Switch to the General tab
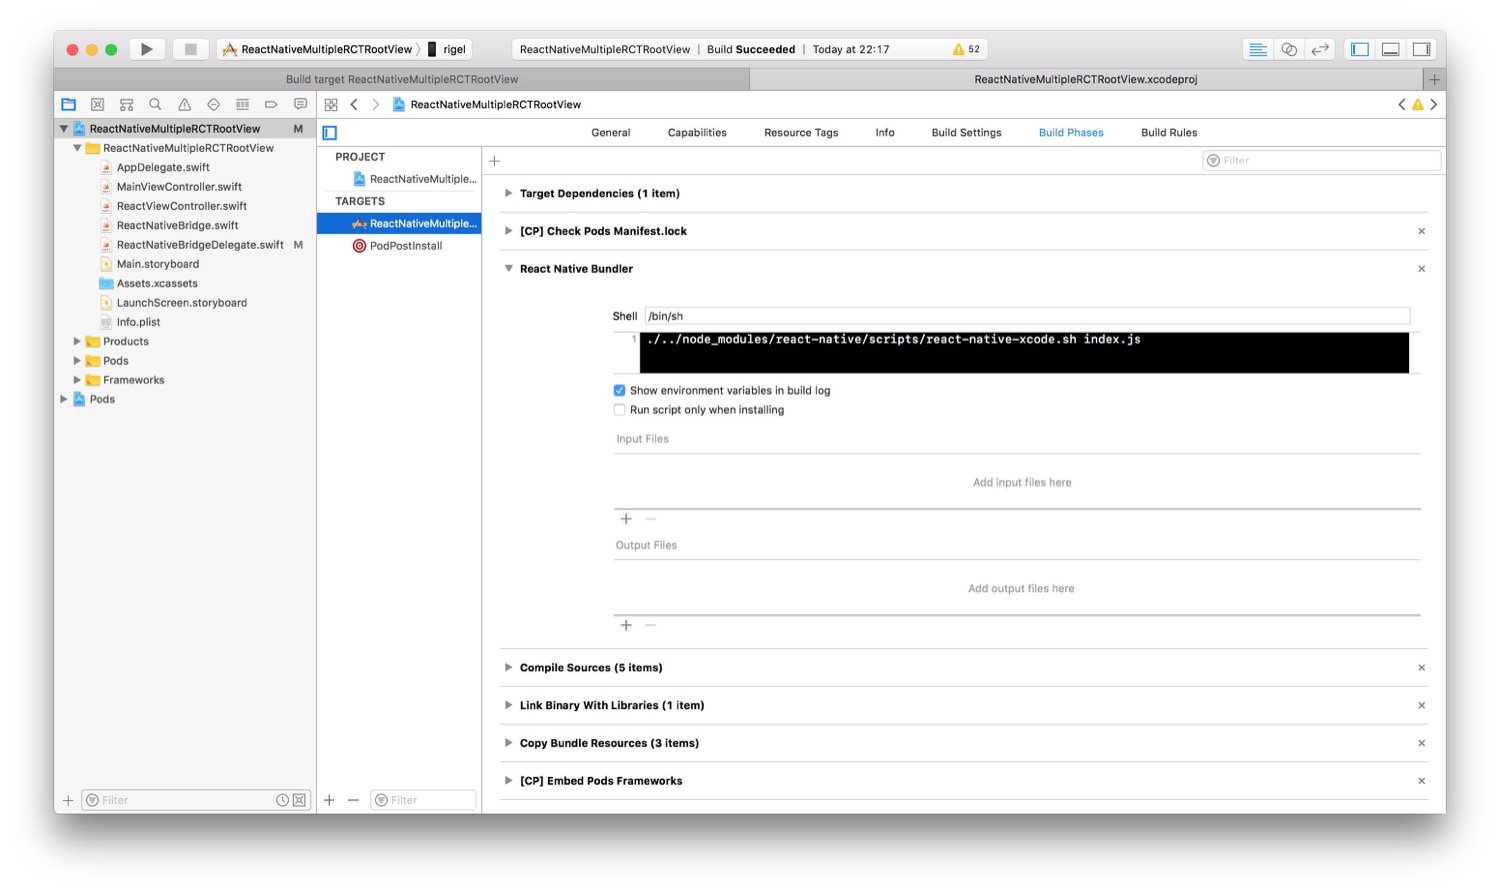1500x891 pixels. point(610,133)
